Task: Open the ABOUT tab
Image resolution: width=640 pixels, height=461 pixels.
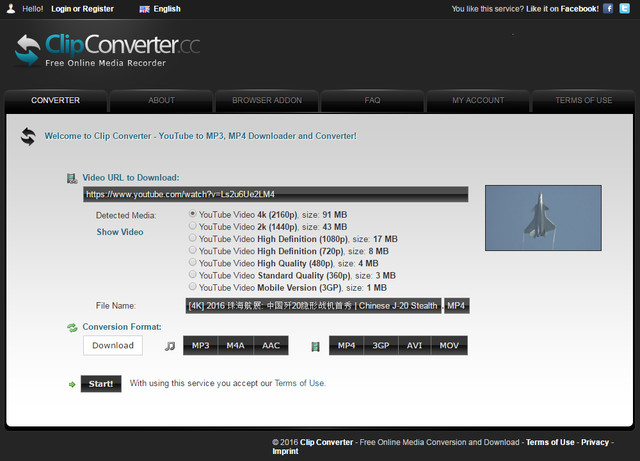Action: (x=161, y=101)
